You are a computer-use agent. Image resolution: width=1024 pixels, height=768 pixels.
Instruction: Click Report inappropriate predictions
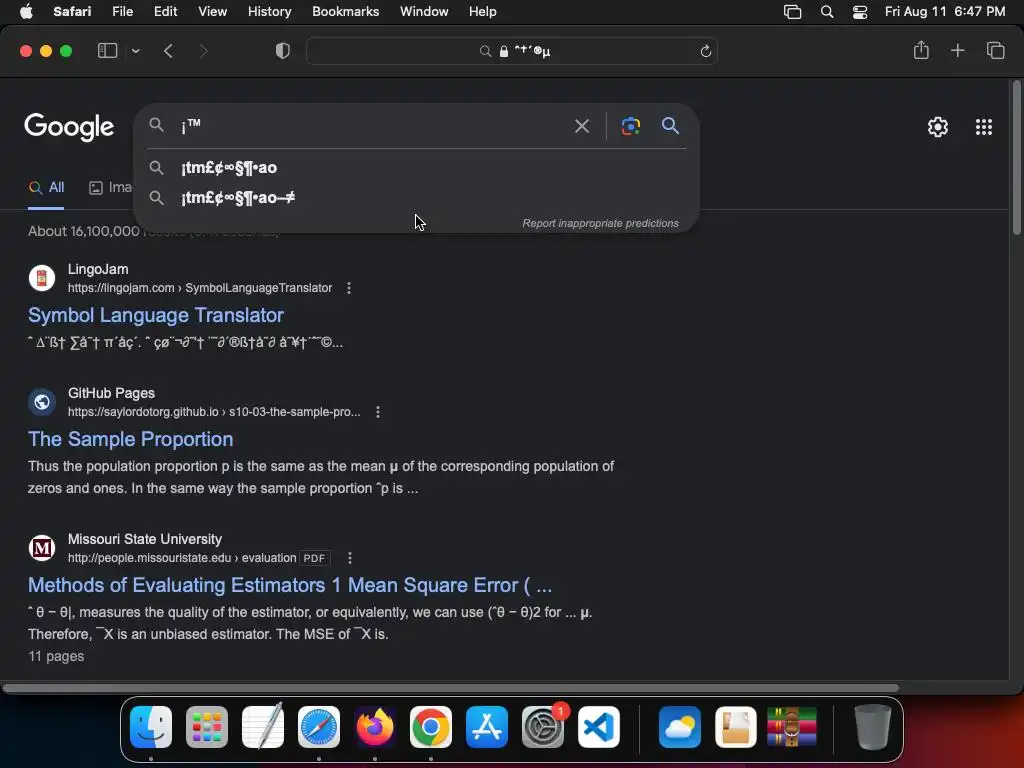pos(600,223)
